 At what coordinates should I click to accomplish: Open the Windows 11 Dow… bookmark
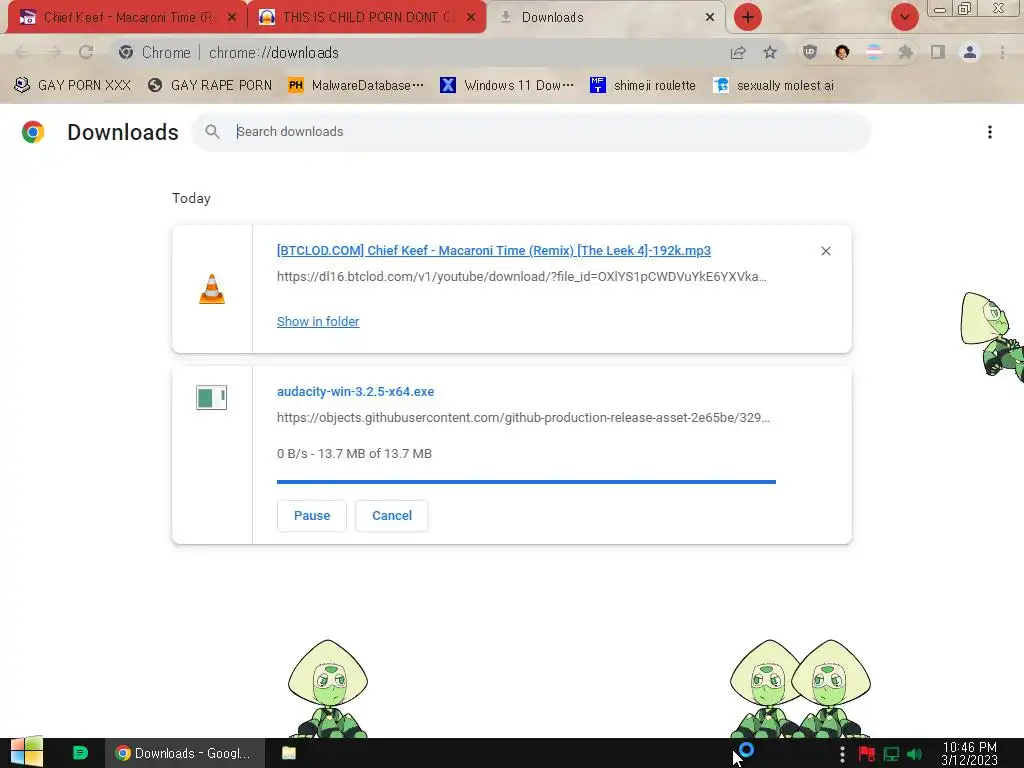(x=507, y=85)
